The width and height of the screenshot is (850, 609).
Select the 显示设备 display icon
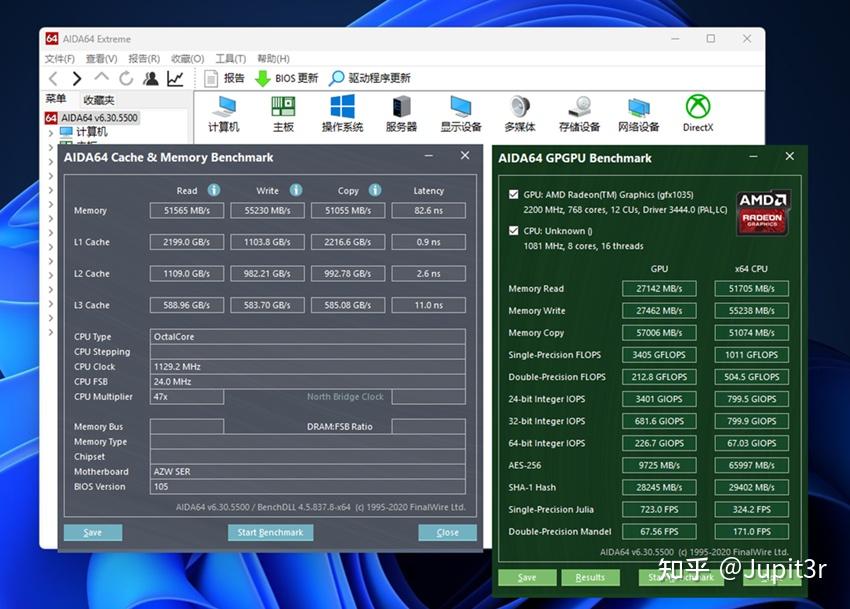(461, 114)
